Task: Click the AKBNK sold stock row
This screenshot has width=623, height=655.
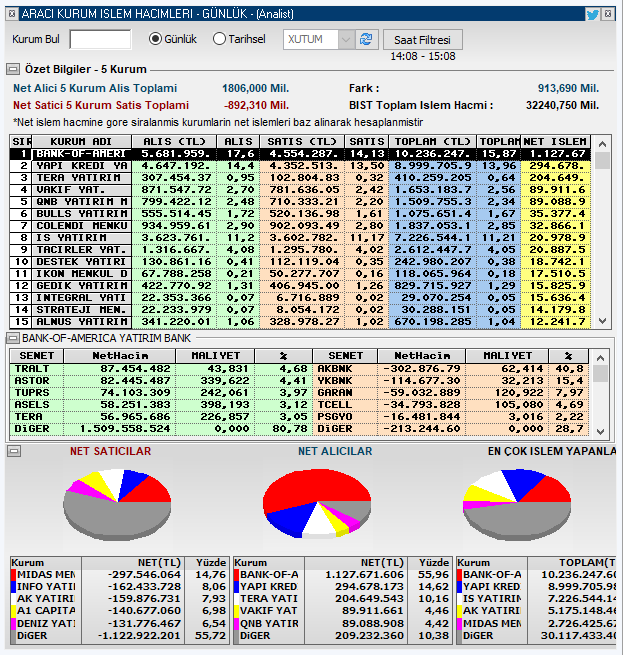Action: (x=451, y=369)
